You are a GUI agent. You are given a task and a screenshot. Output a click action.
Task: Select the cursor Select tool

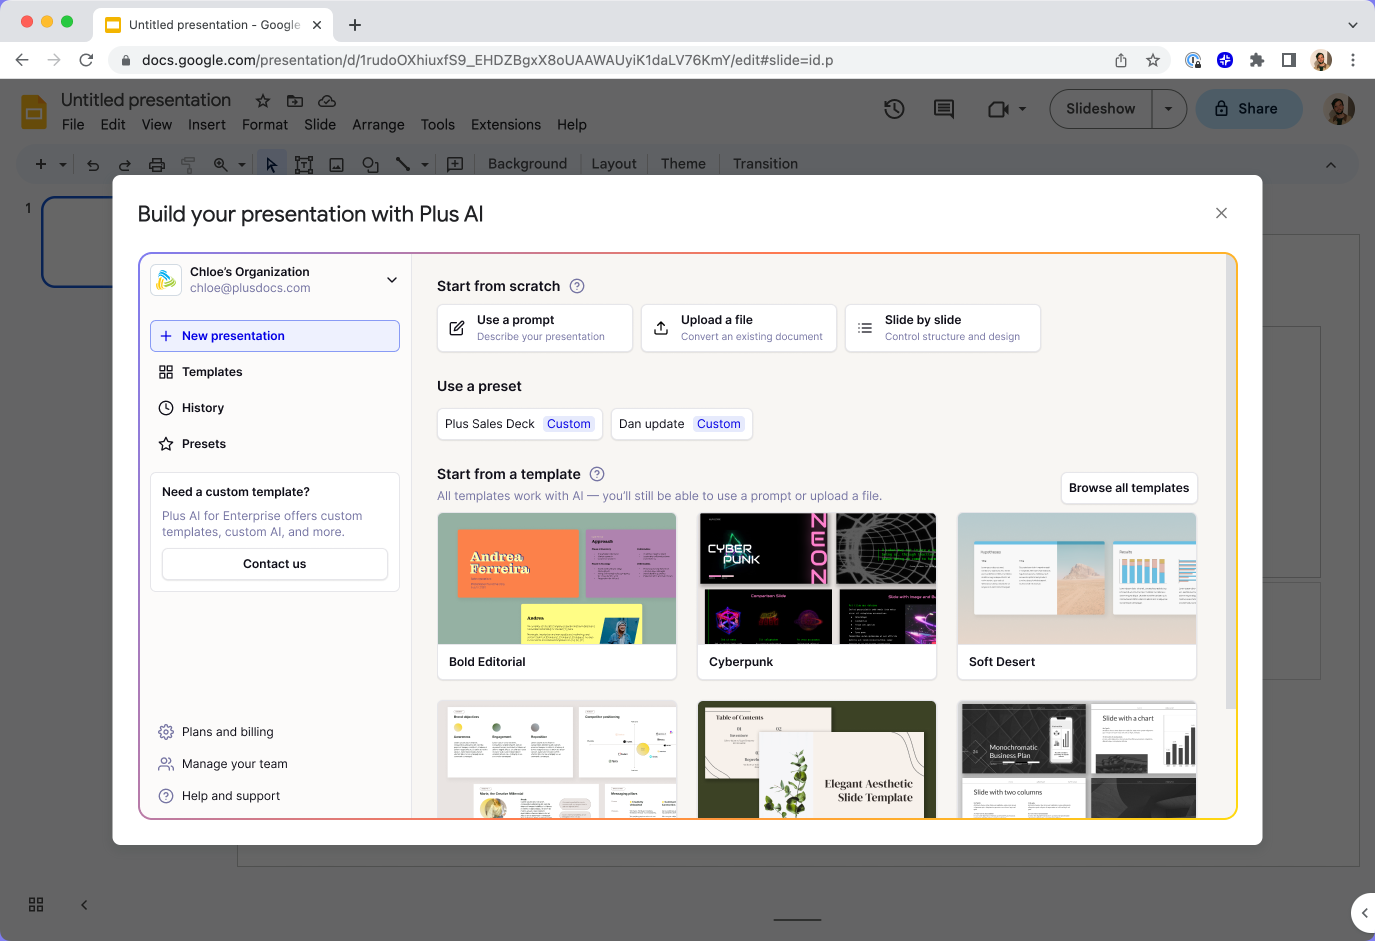tap(271, 164)
